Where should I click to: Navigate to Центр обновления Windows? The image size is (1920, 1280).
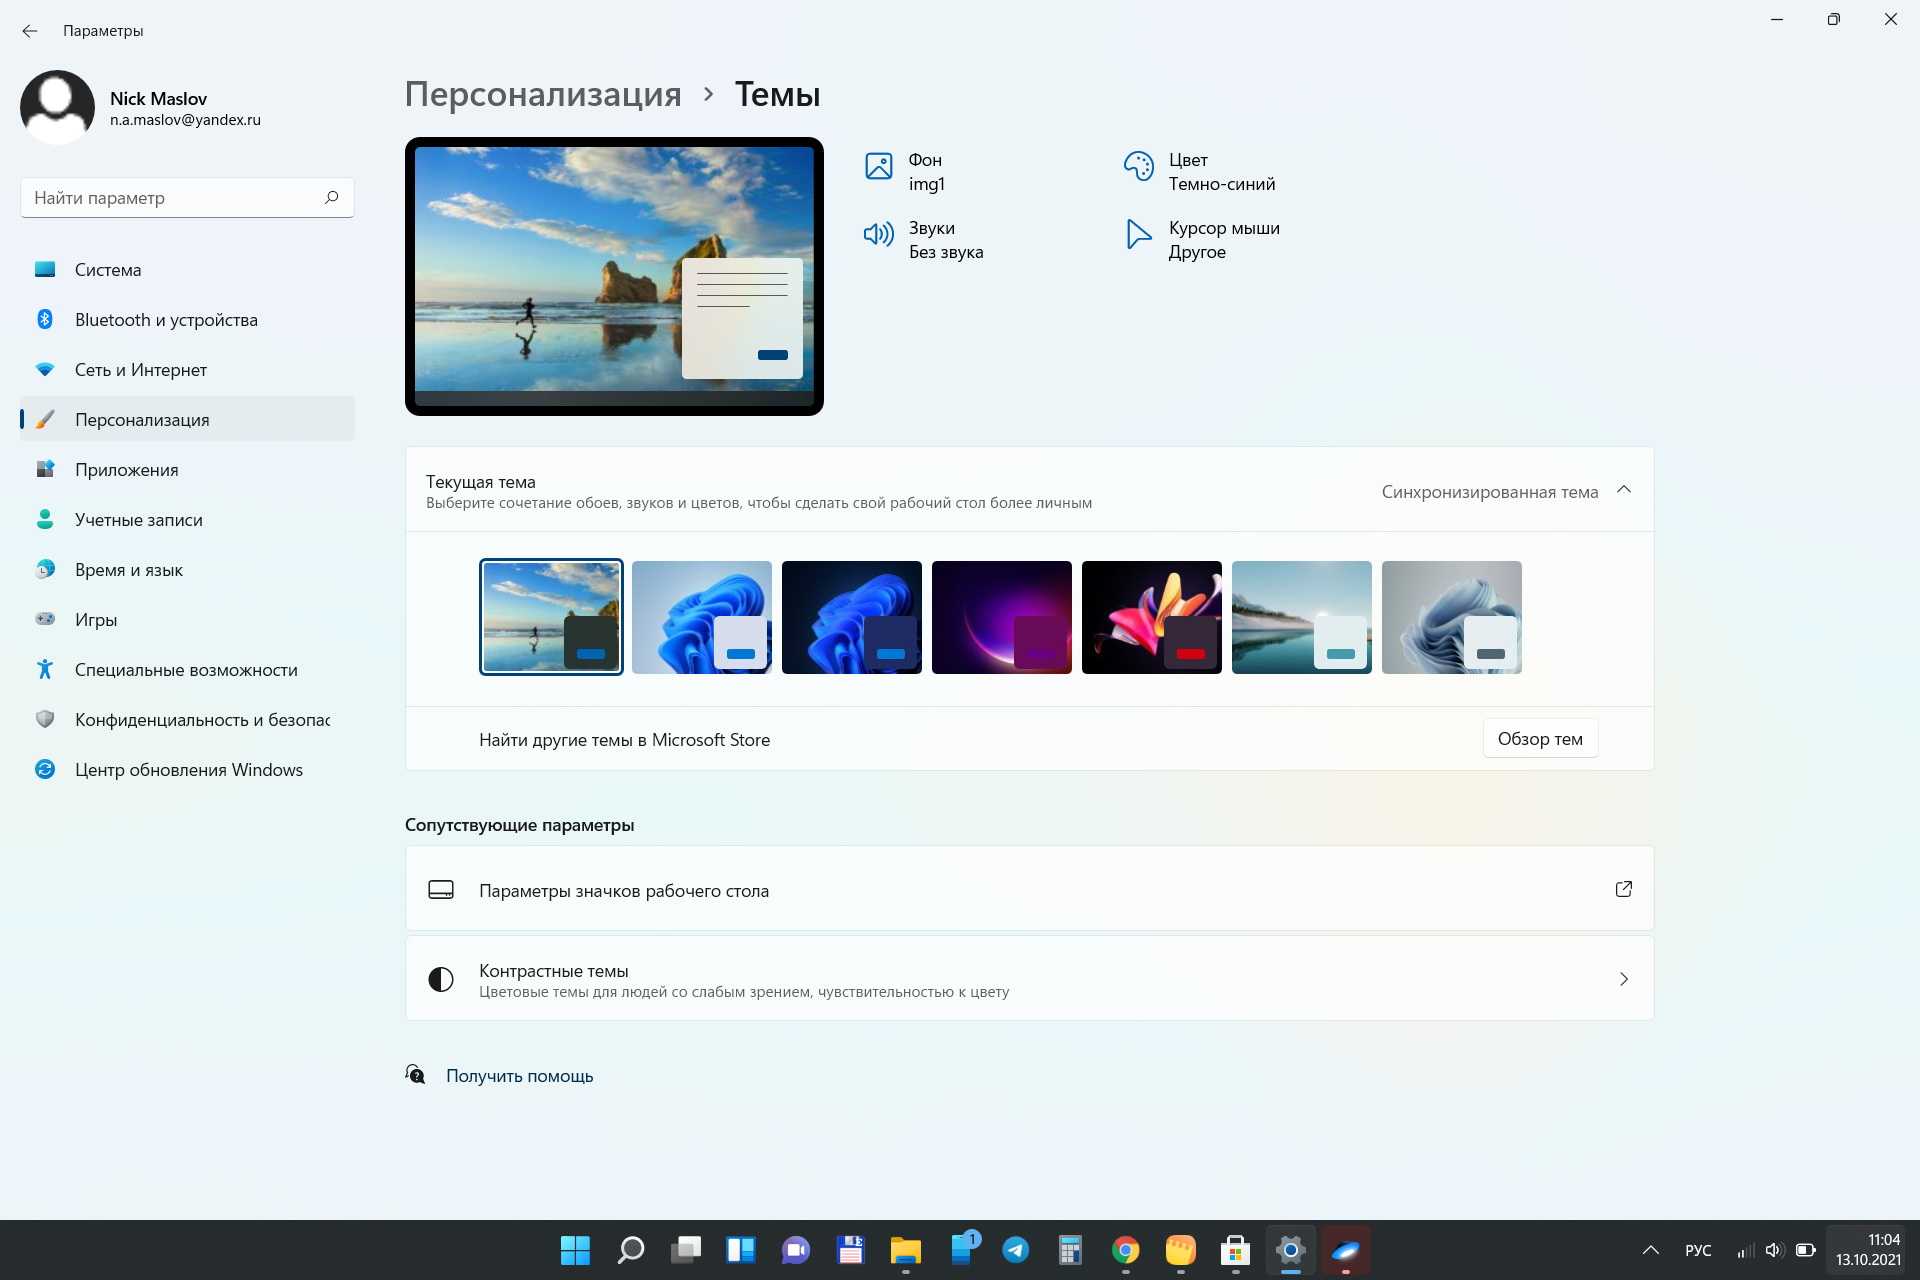[188, 770]
